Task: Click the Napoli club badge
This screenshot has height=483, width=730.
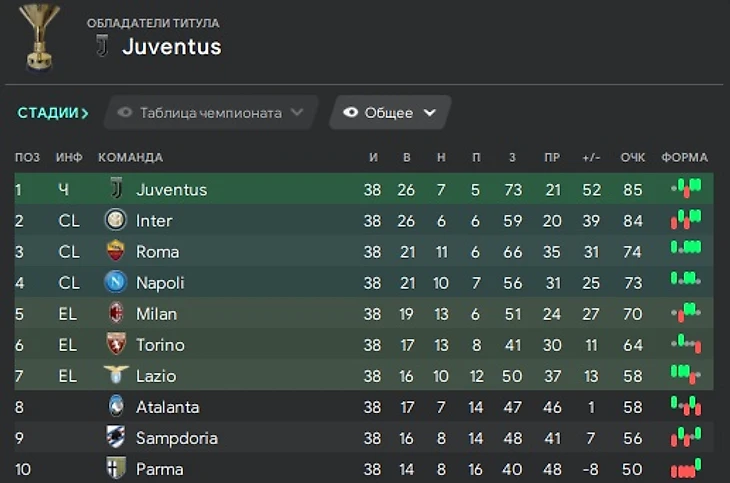Action: (x=116, y=283)
